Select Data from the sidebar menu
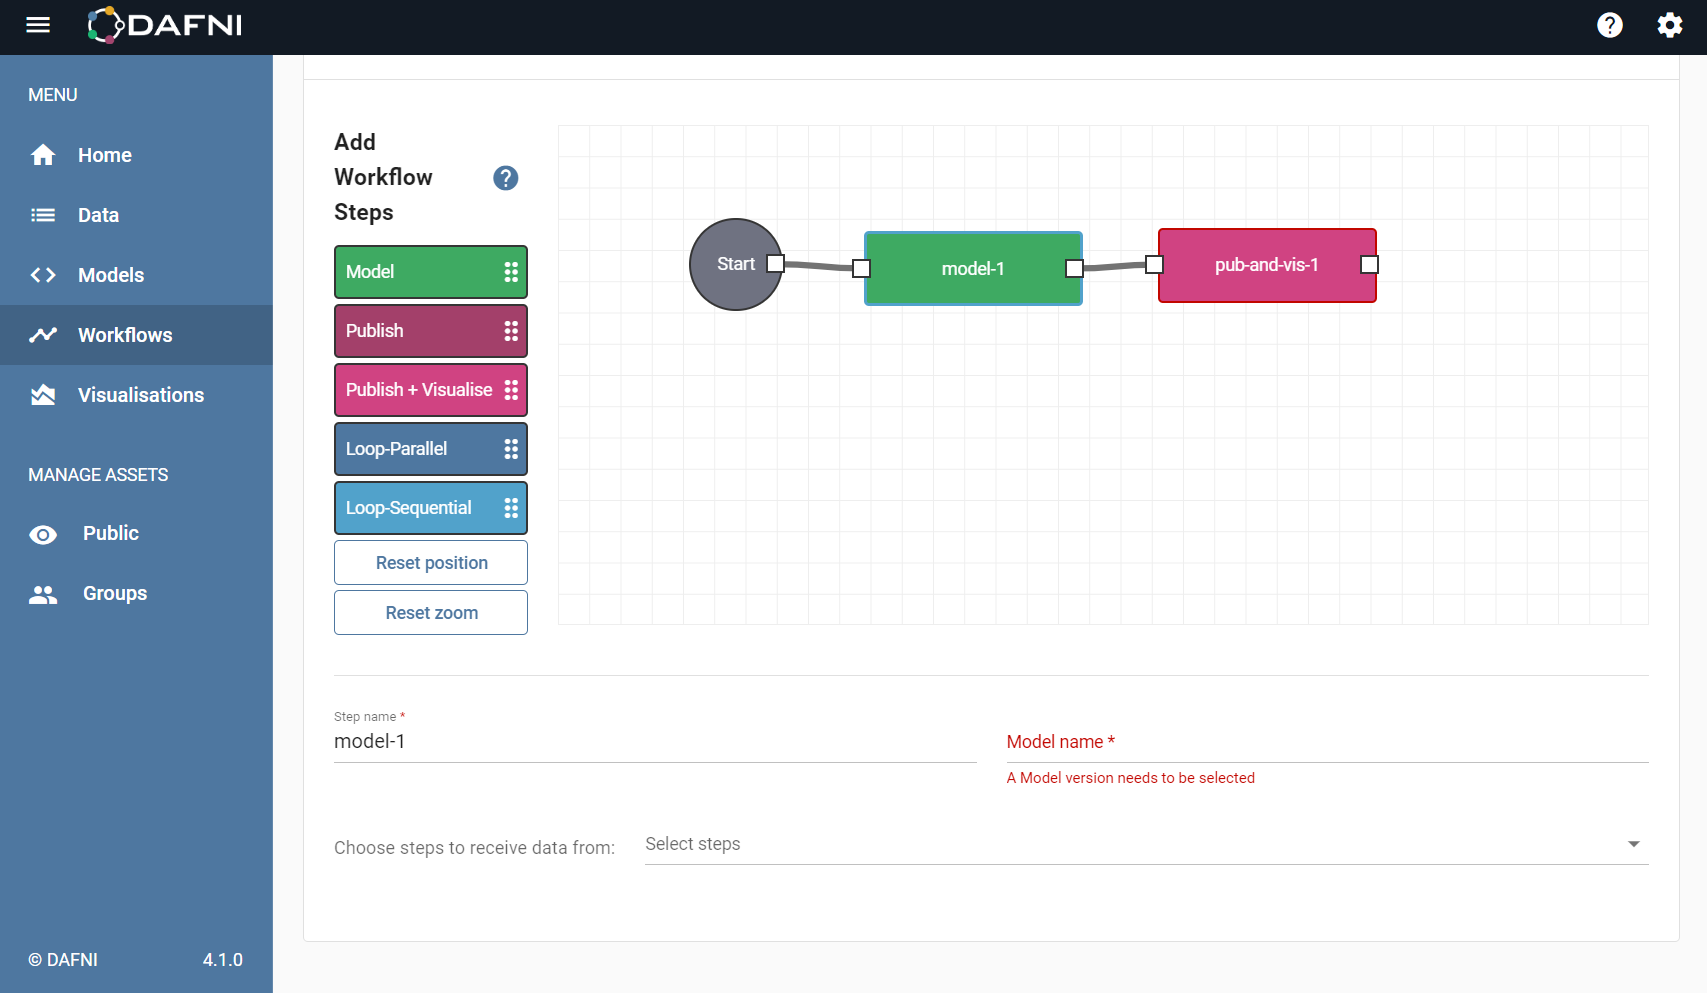Screen dimensions: 1707x993 (x=98, y=215)
